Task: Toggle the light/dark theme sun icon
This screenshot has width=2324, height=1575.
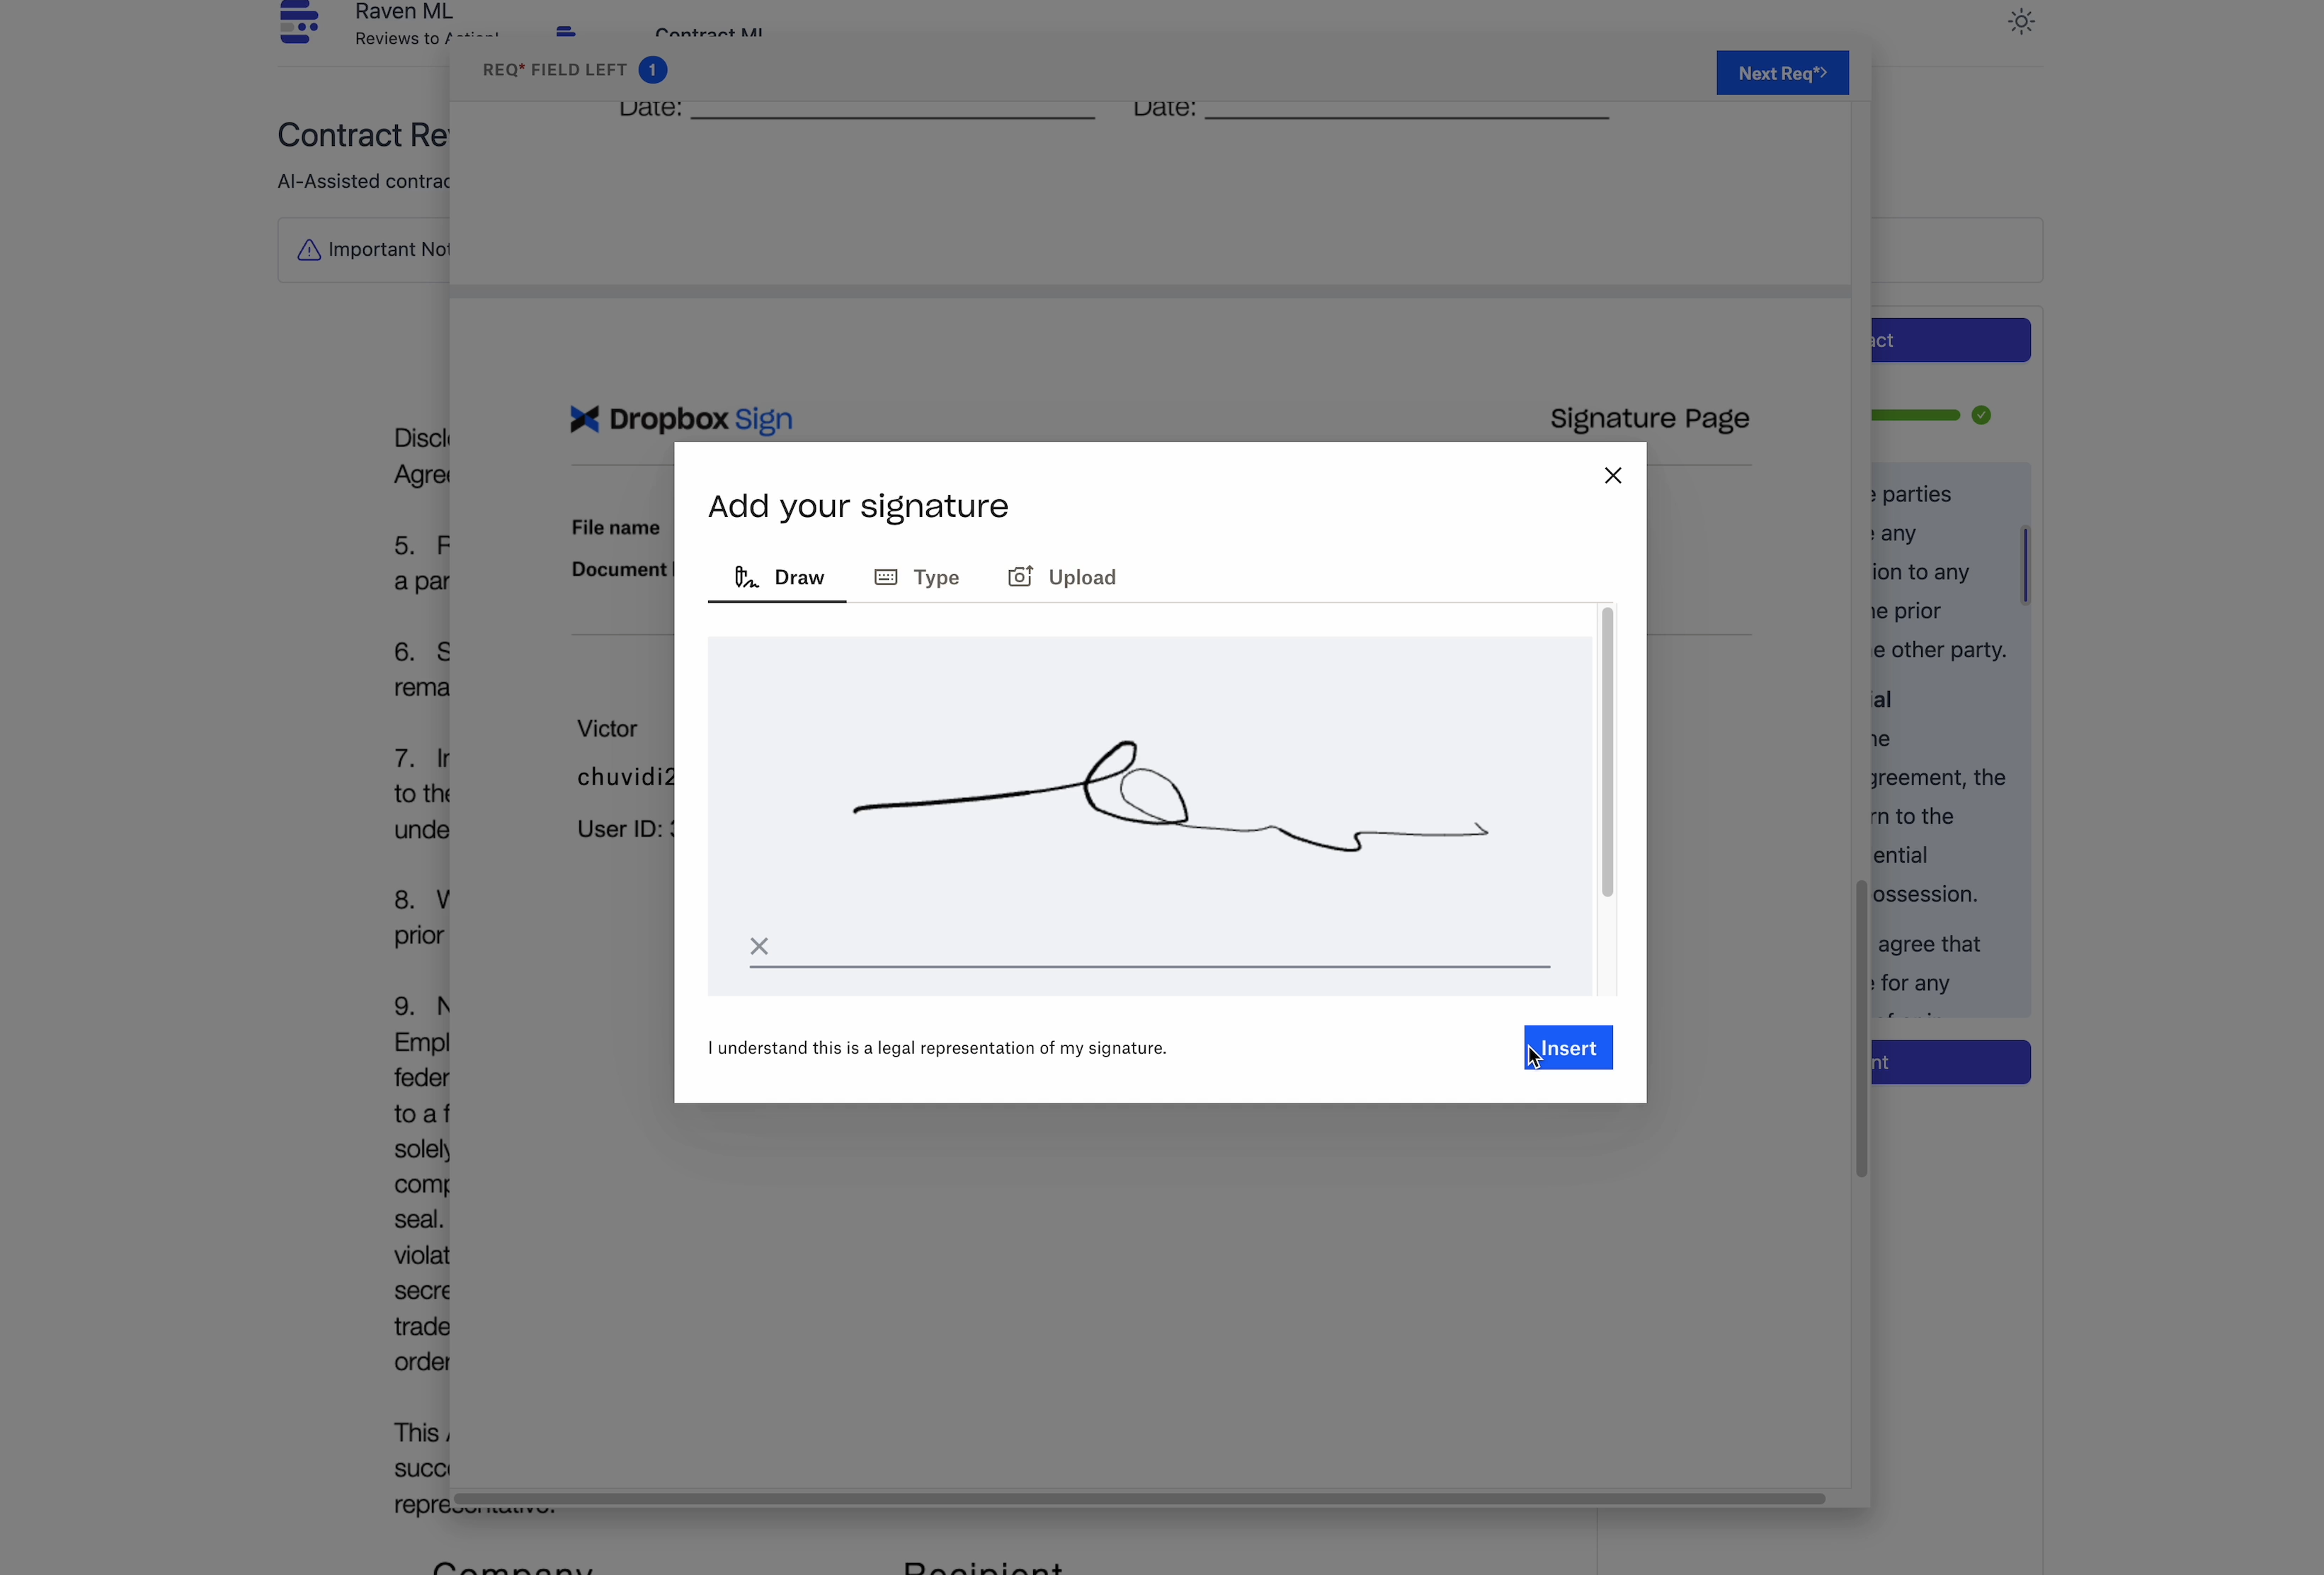Action: pyautogui.click(x=2021, y=22)
